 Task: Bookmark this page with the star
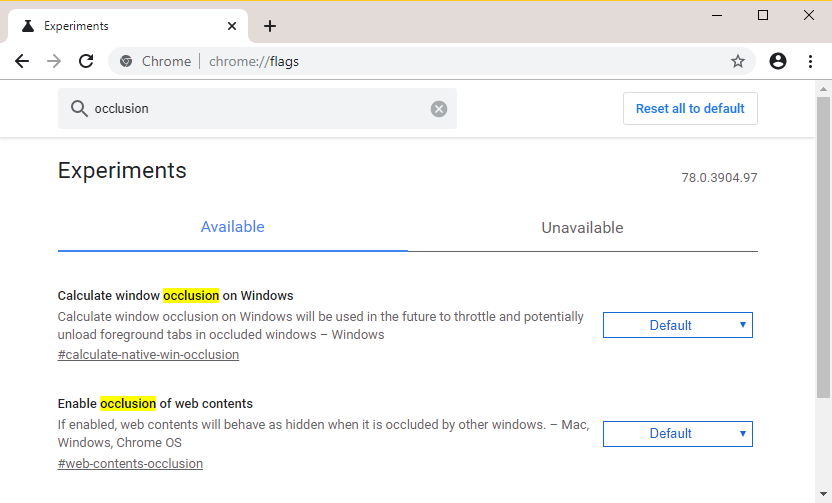tap(738, 61)
